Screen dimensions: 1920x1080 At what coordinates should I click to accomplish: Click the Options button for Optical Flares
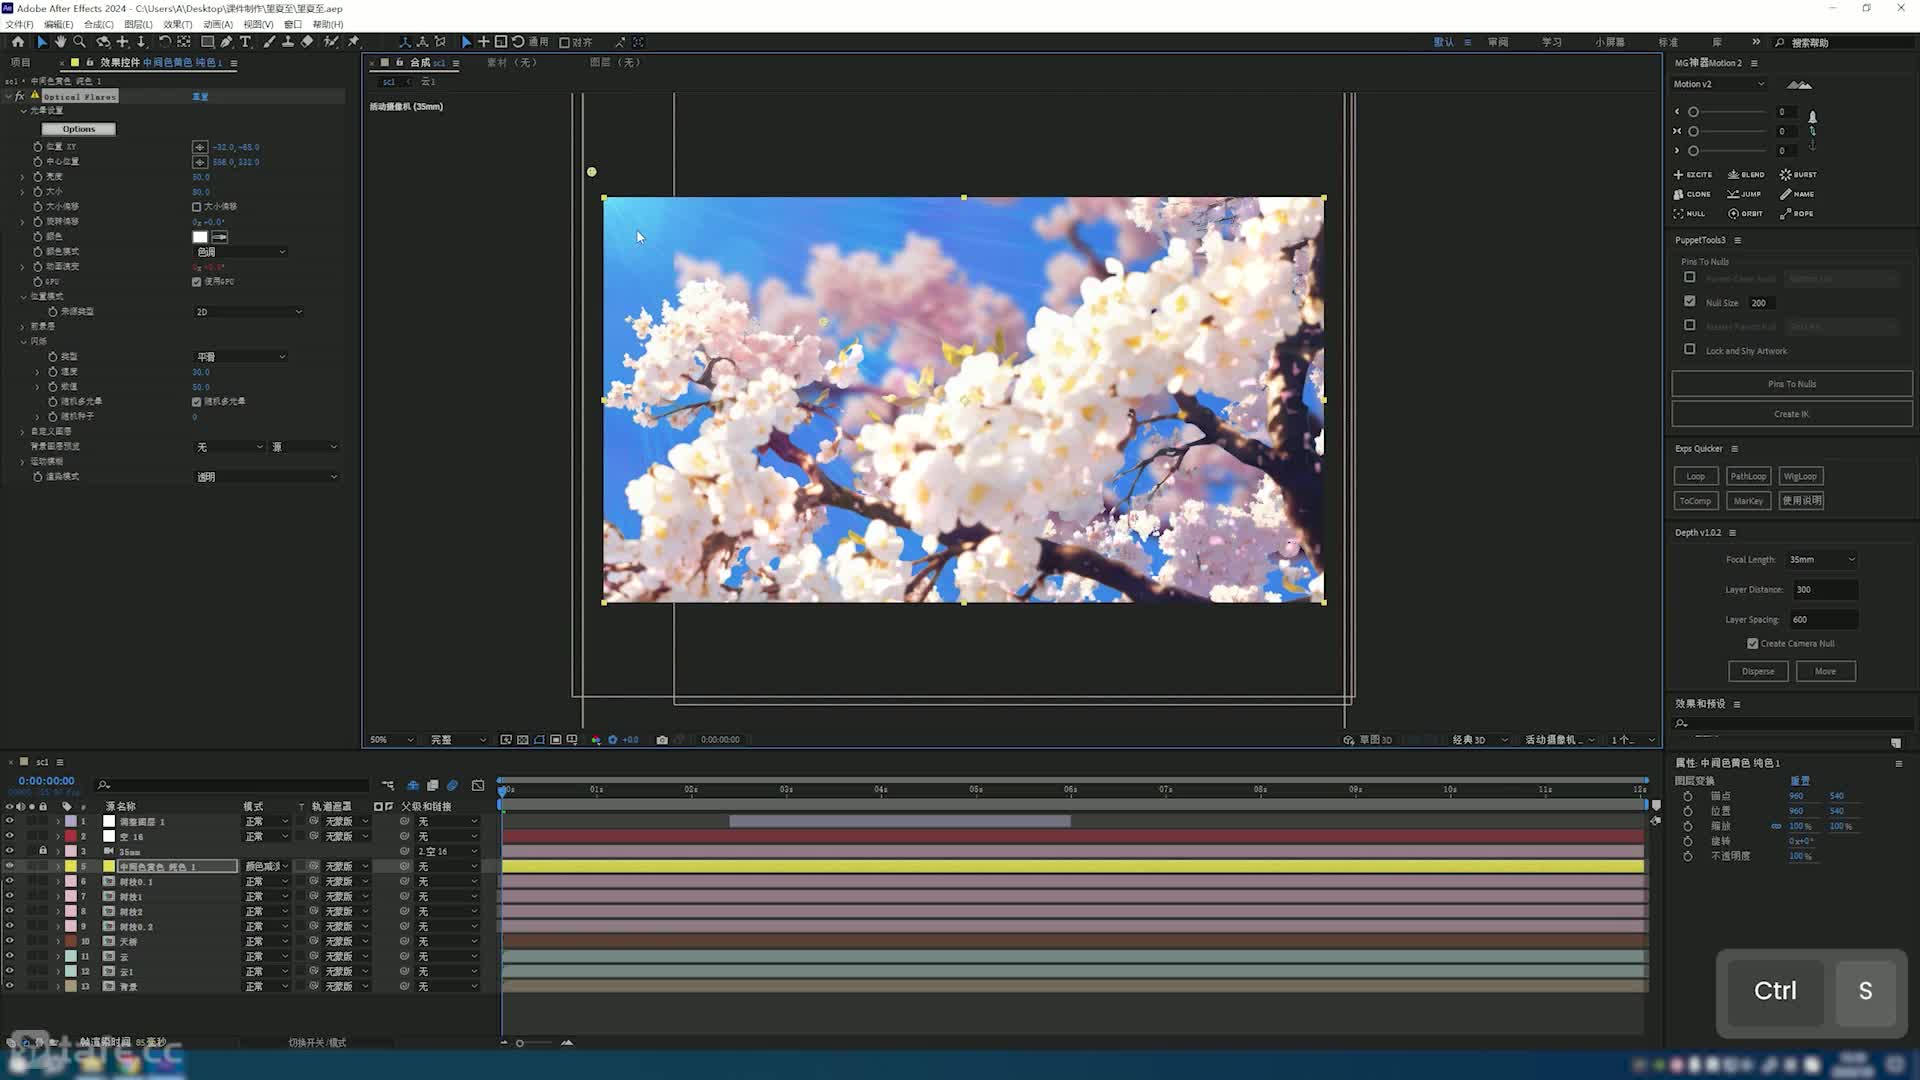pyautogui.click(x=78, y=129)
